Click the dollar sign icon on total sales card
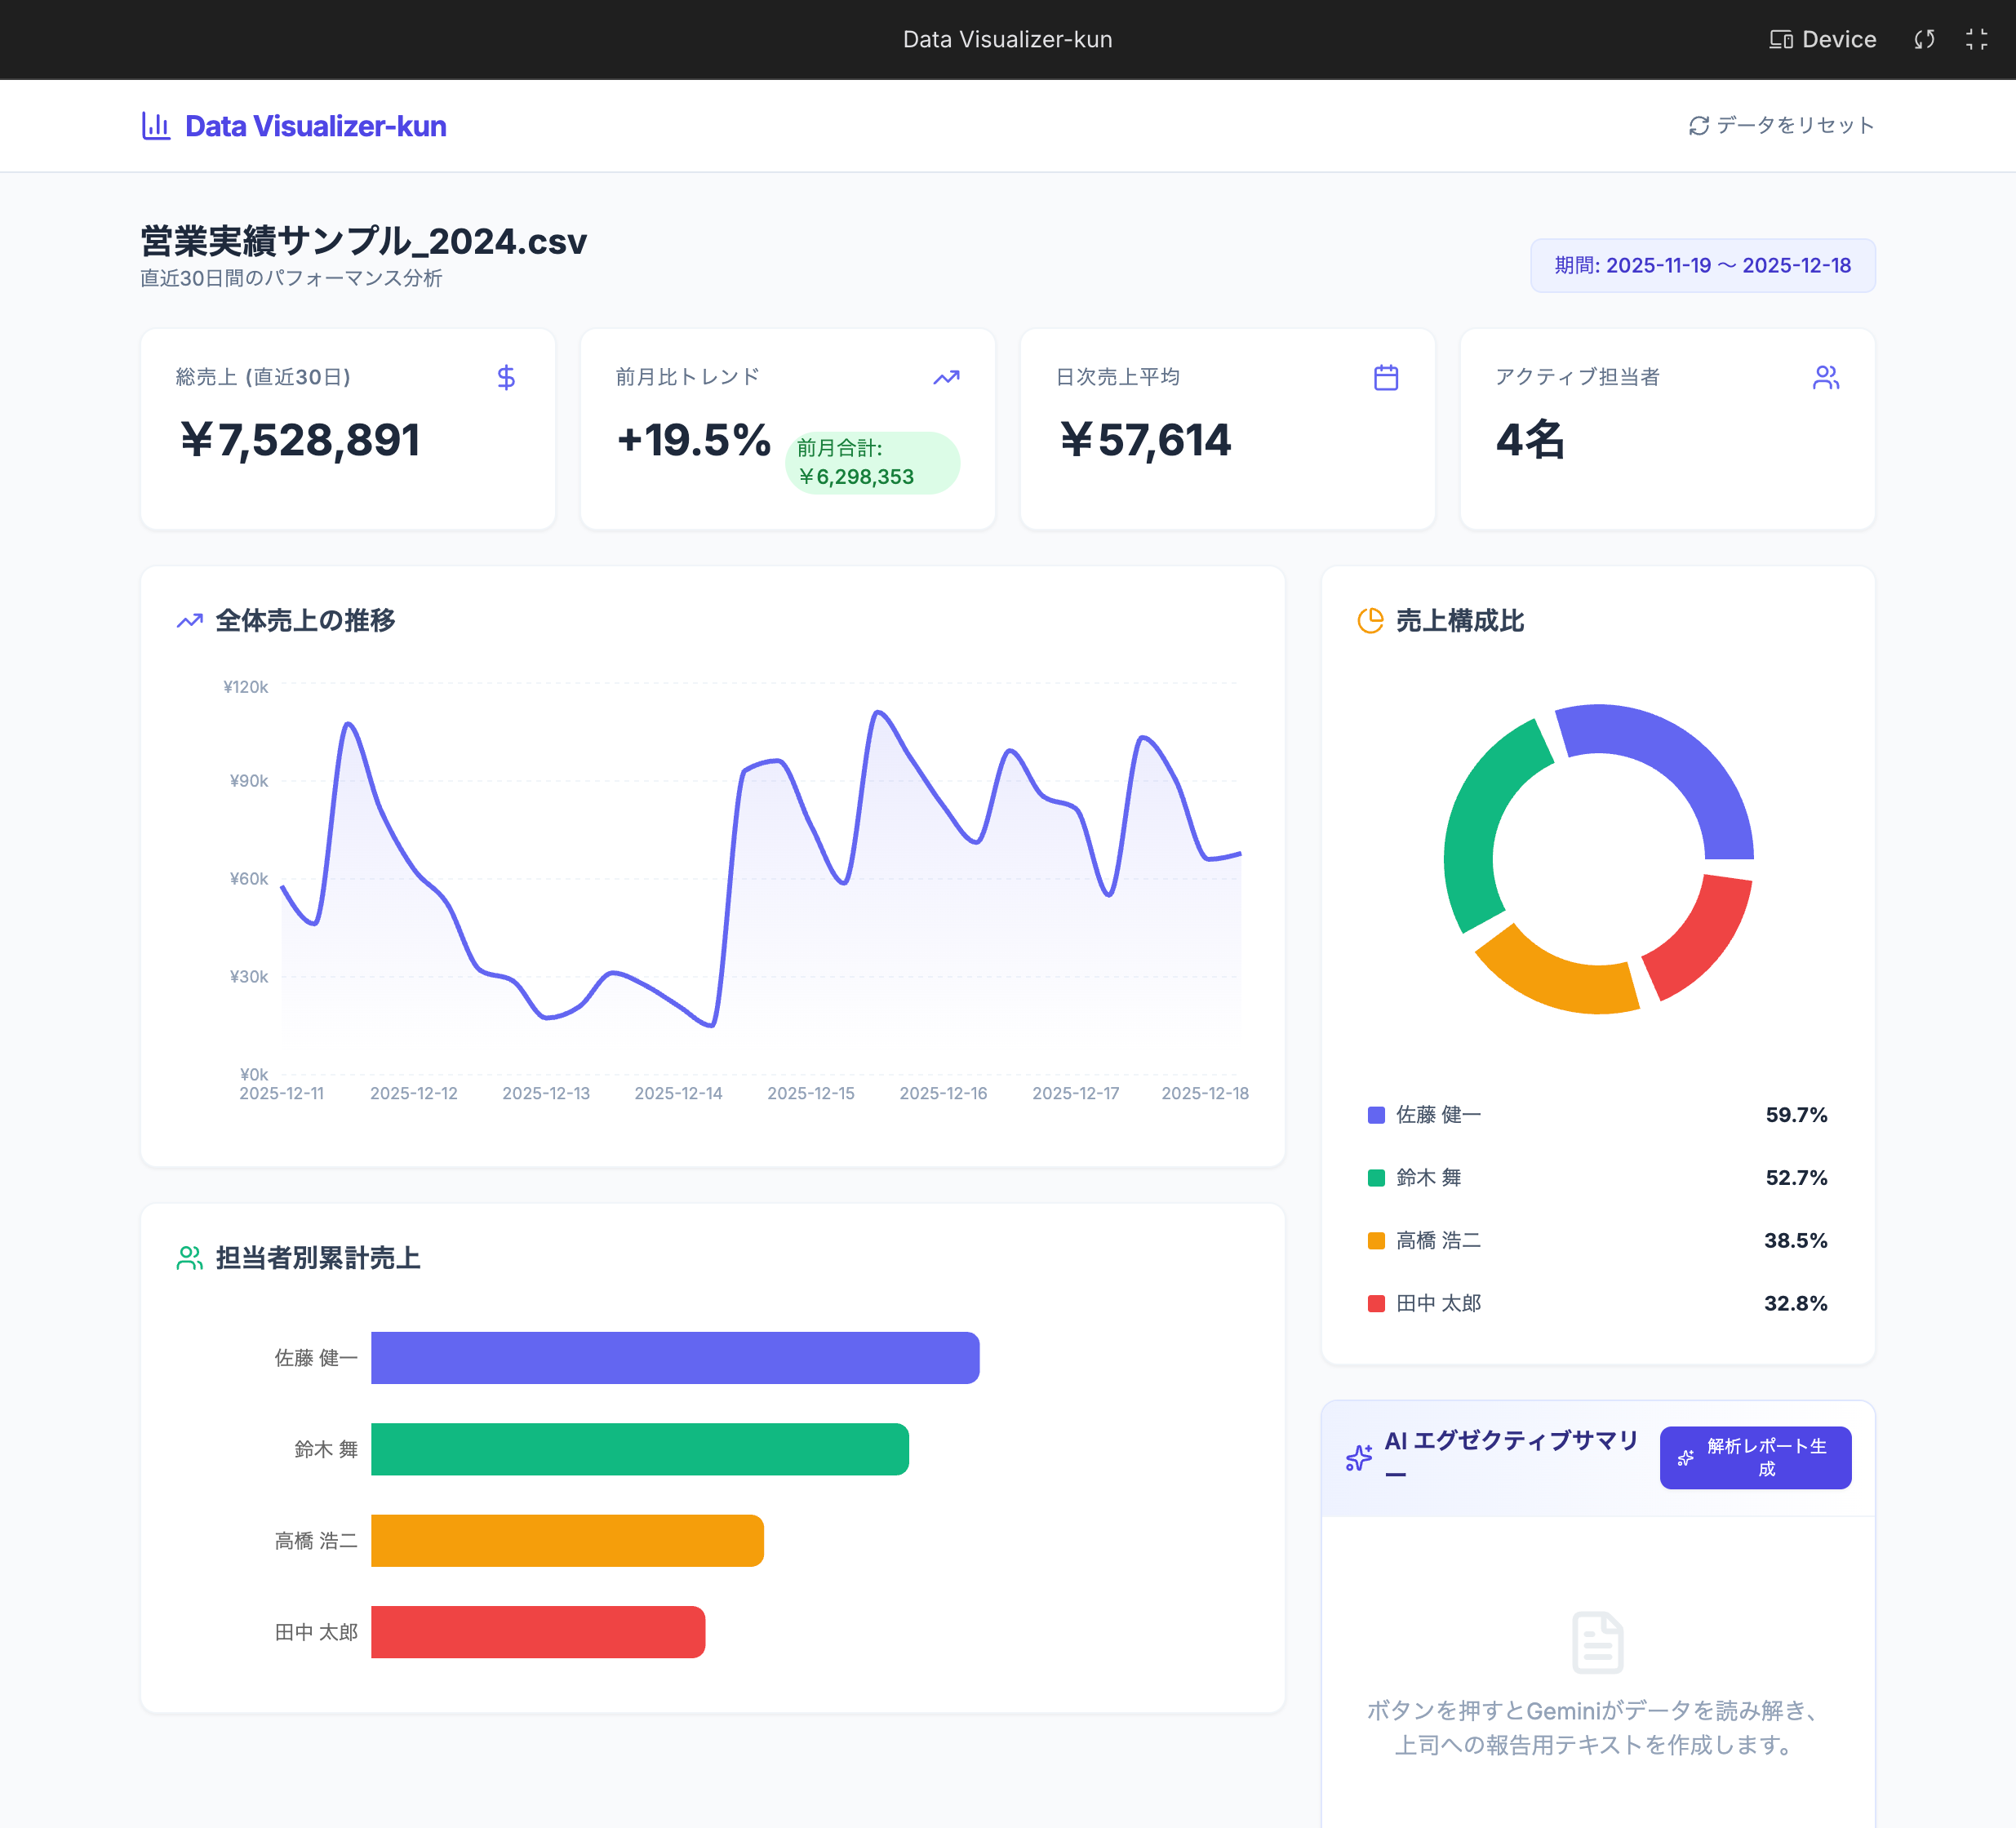The width and height of the screenshot is (2016, 1828). (x=506, y=377)
